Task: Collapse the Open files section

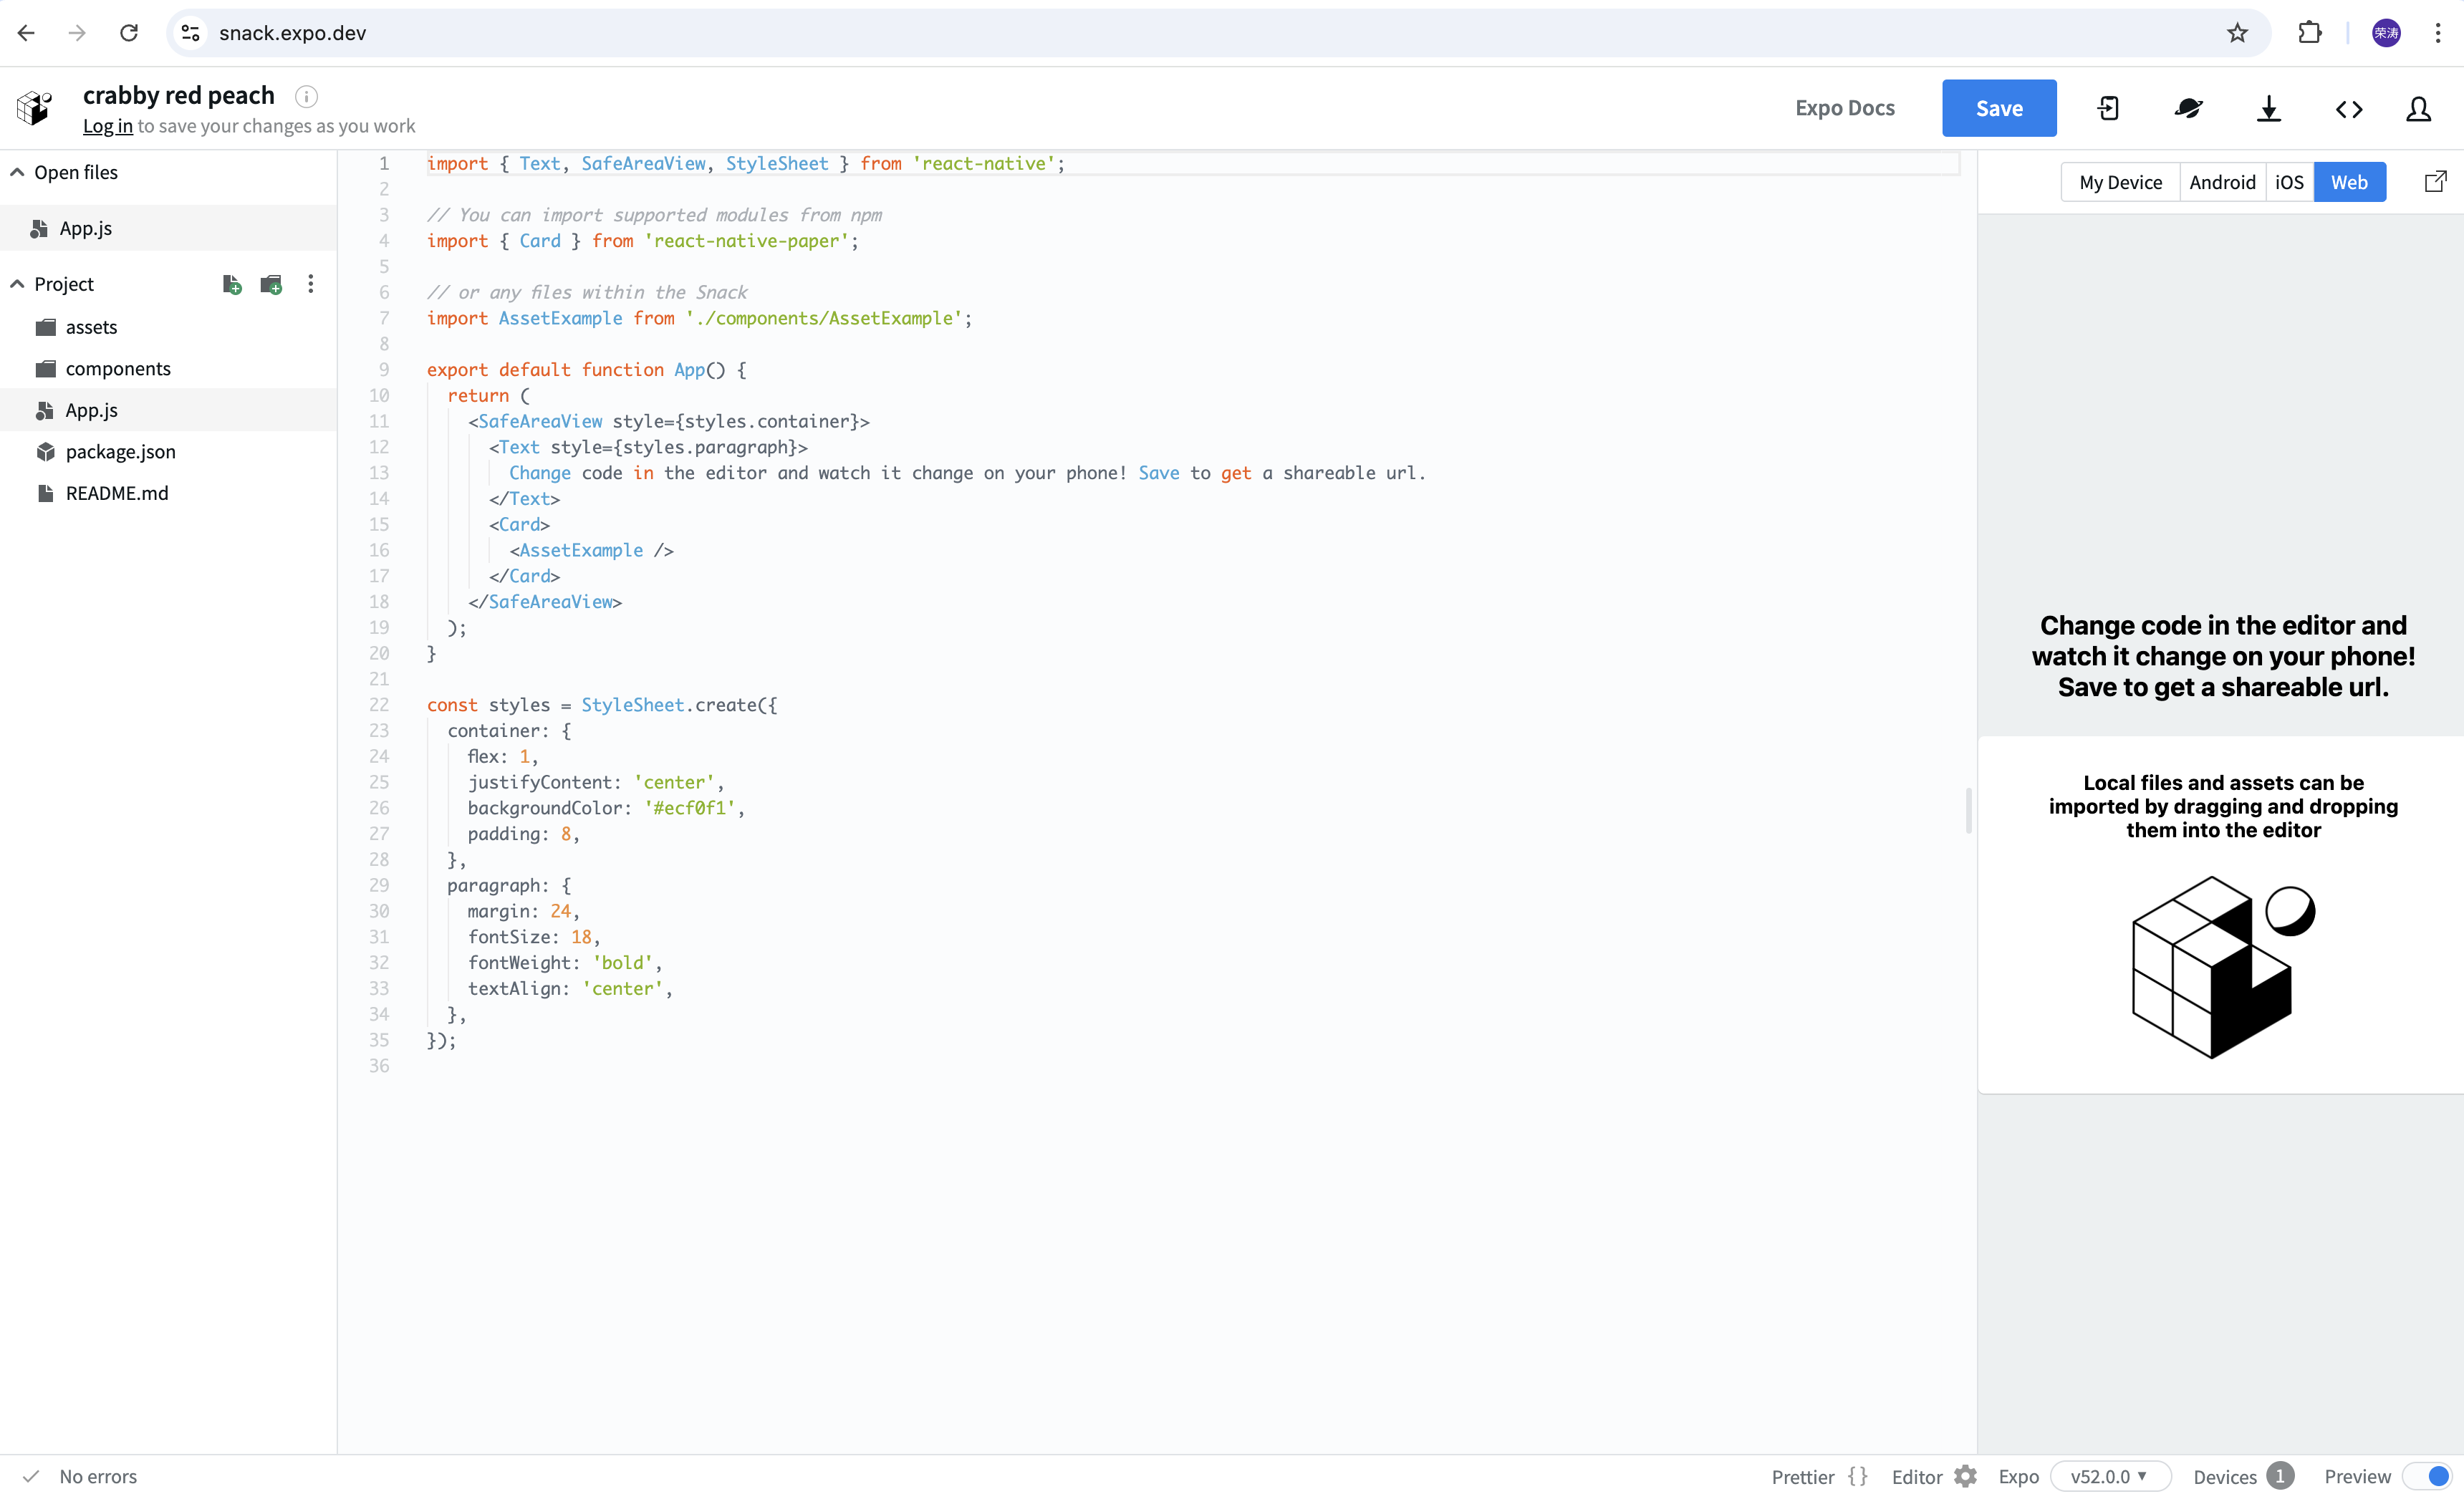Action: 17,172
